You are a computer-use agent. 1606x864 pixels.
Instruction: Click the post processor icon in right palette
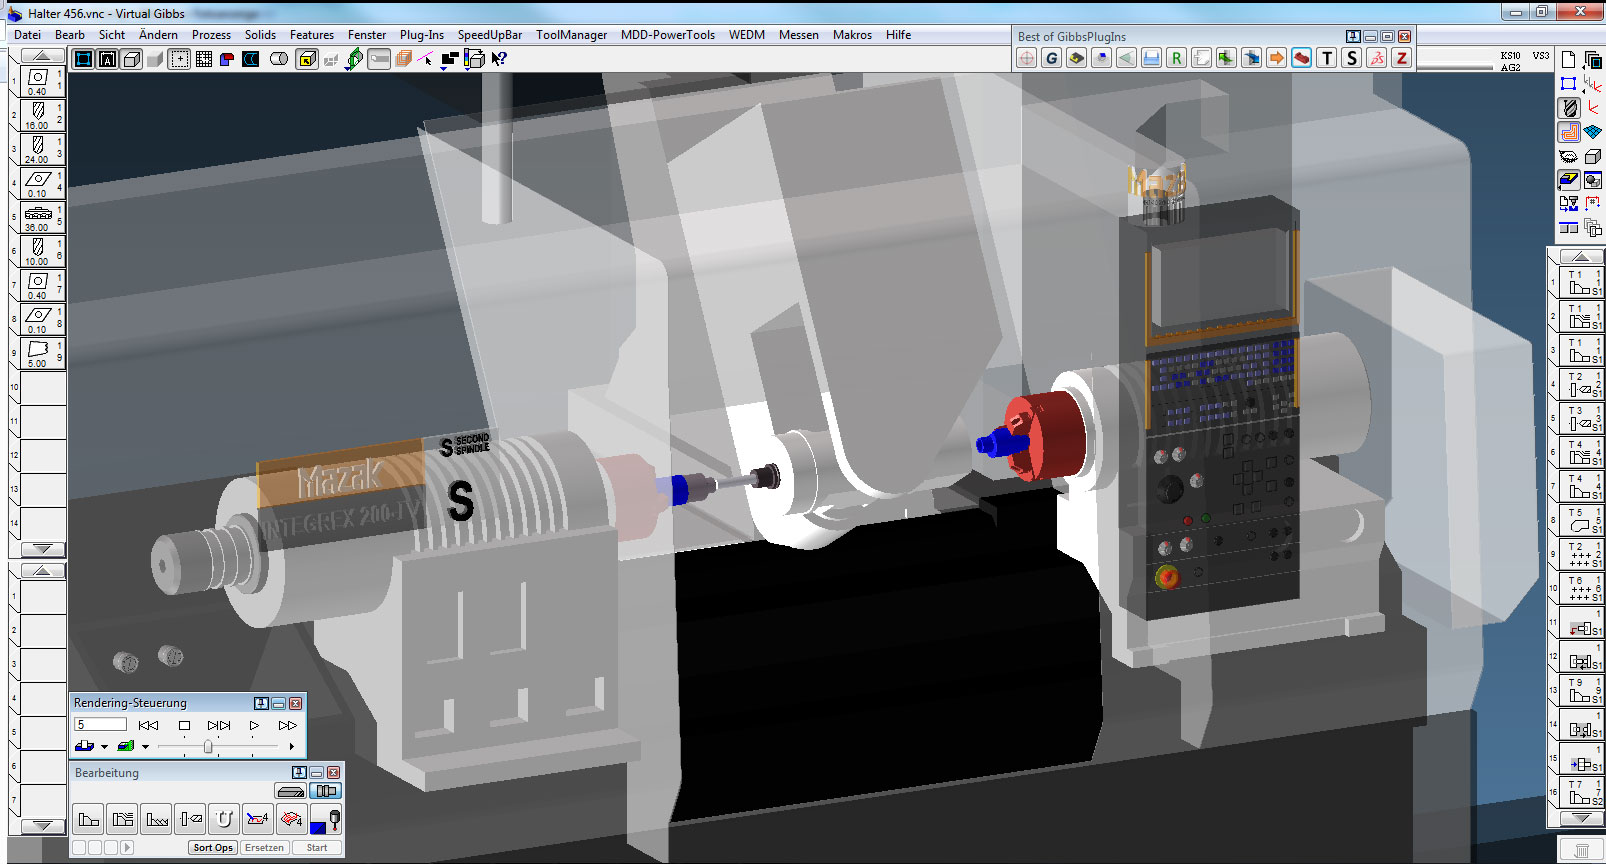click(x=1569, y=204)
